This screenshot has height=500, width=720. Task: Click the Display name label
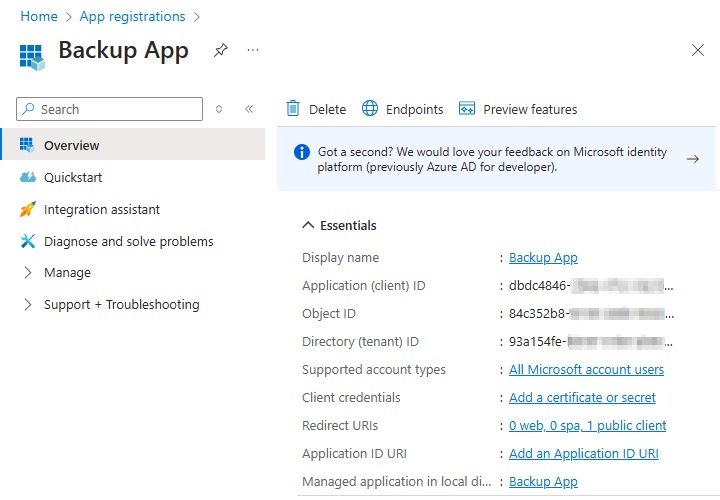tap(341, 258)
